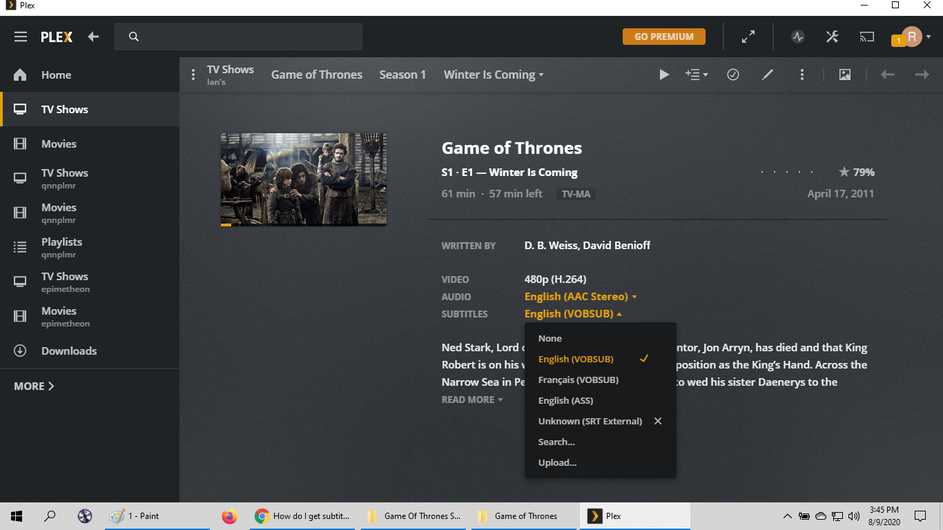Screen dimensions: 943x530
Task: Switch to Chrome 'How do I get subtit...' window
Action: 304,516
